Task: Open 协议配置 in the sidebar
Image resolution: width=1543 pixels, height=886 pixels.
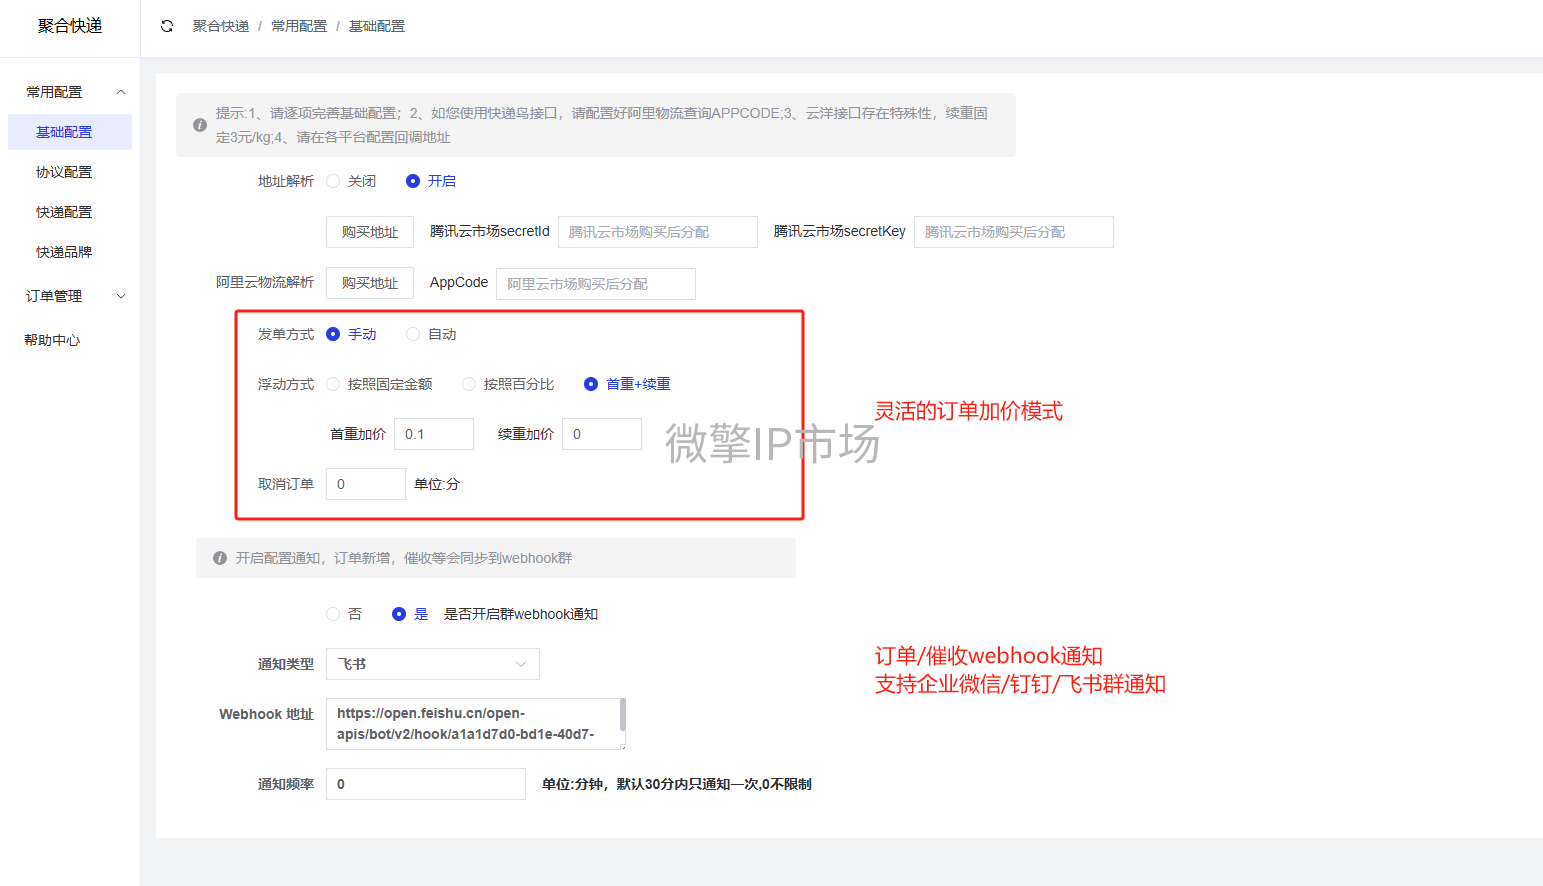Action: (64, 172)
